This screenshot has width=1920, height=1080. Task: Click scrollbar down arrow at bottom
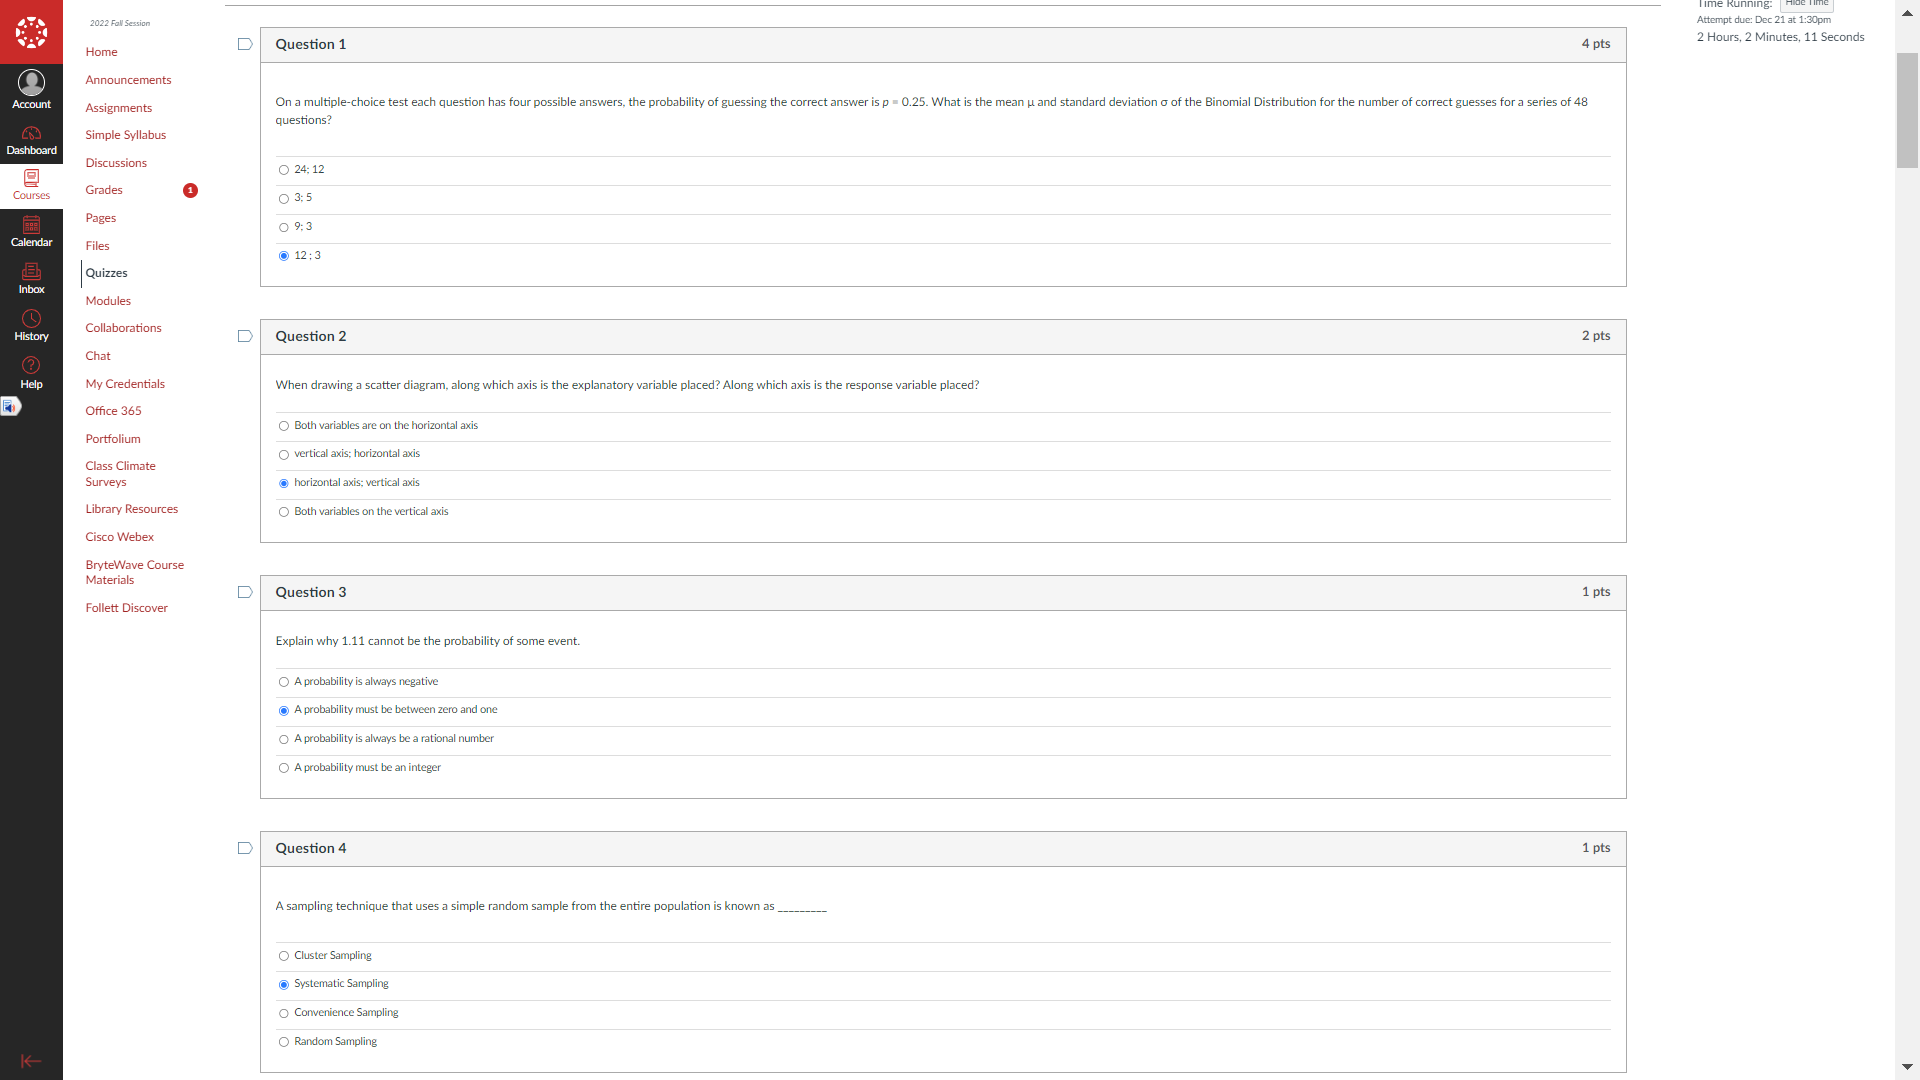[x=1907, y=1067]
